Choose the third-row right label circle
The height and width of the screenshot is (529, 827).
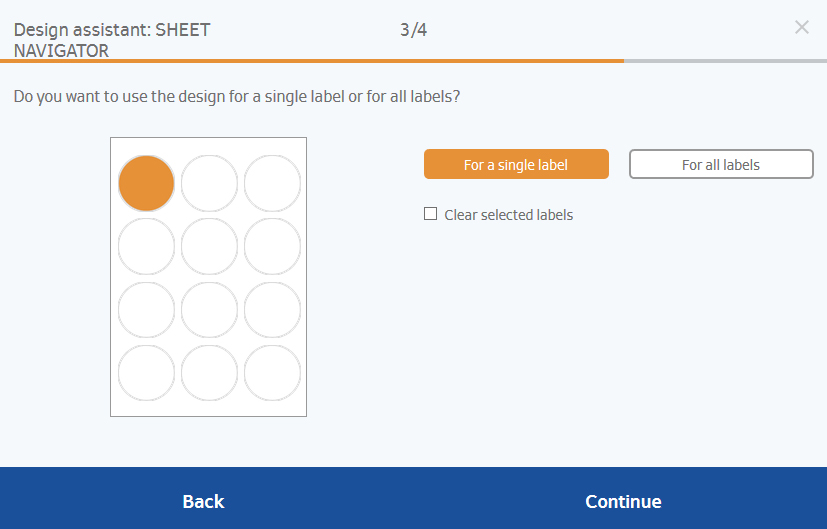[x=272, y=310]
